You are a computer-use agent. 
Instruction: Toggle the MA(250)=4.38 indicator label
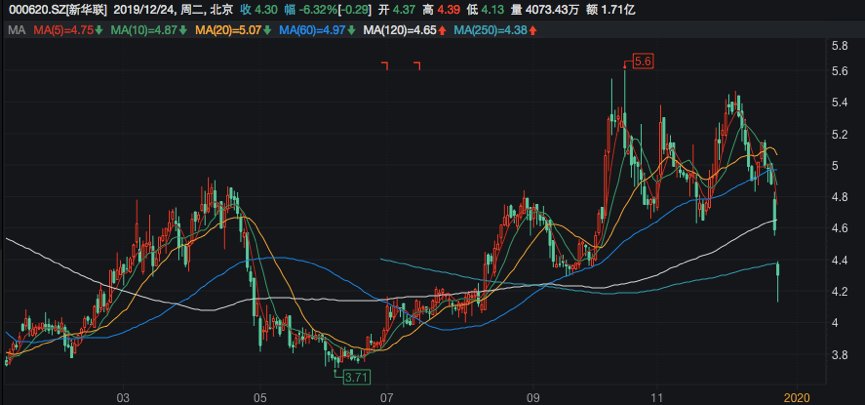490,31
